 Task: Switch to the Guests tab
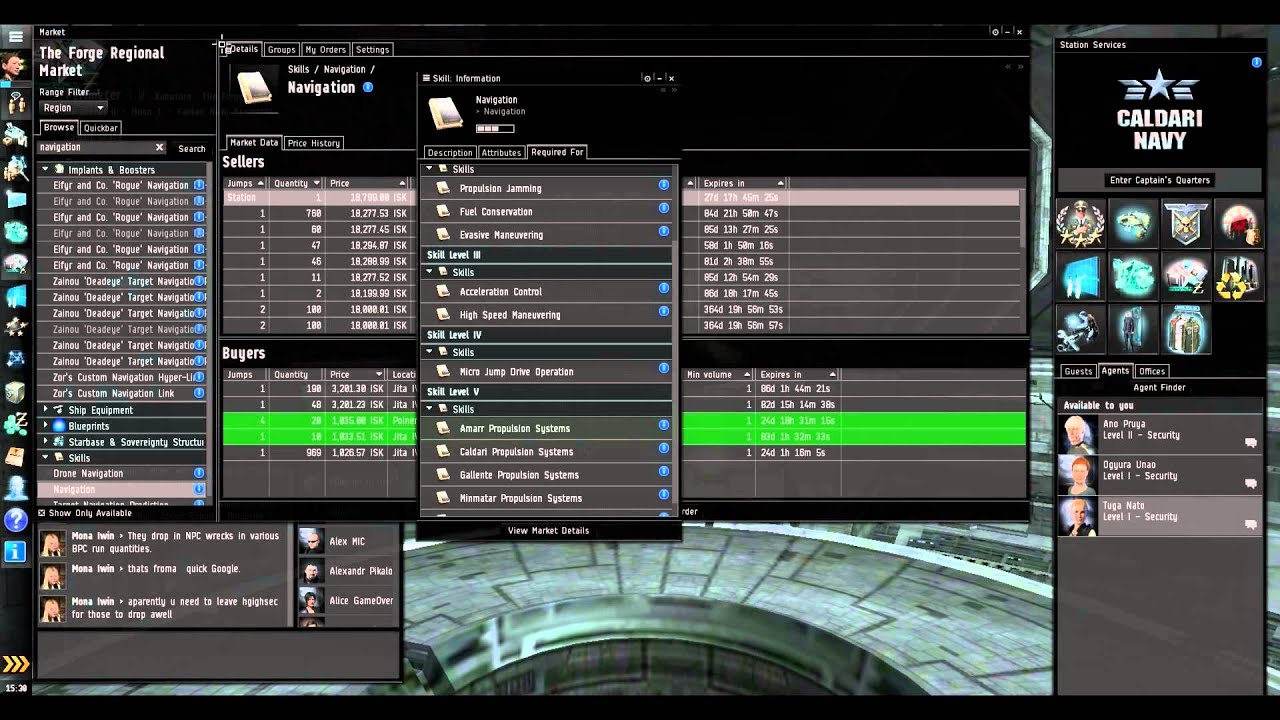click(1078, 371)
